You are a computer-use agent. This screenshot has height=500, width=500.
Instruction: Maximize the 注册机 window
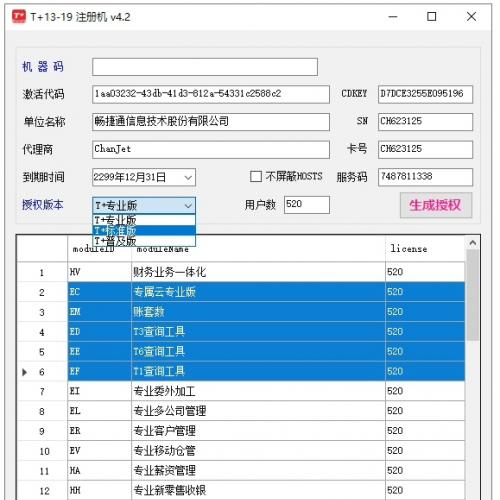432,16
